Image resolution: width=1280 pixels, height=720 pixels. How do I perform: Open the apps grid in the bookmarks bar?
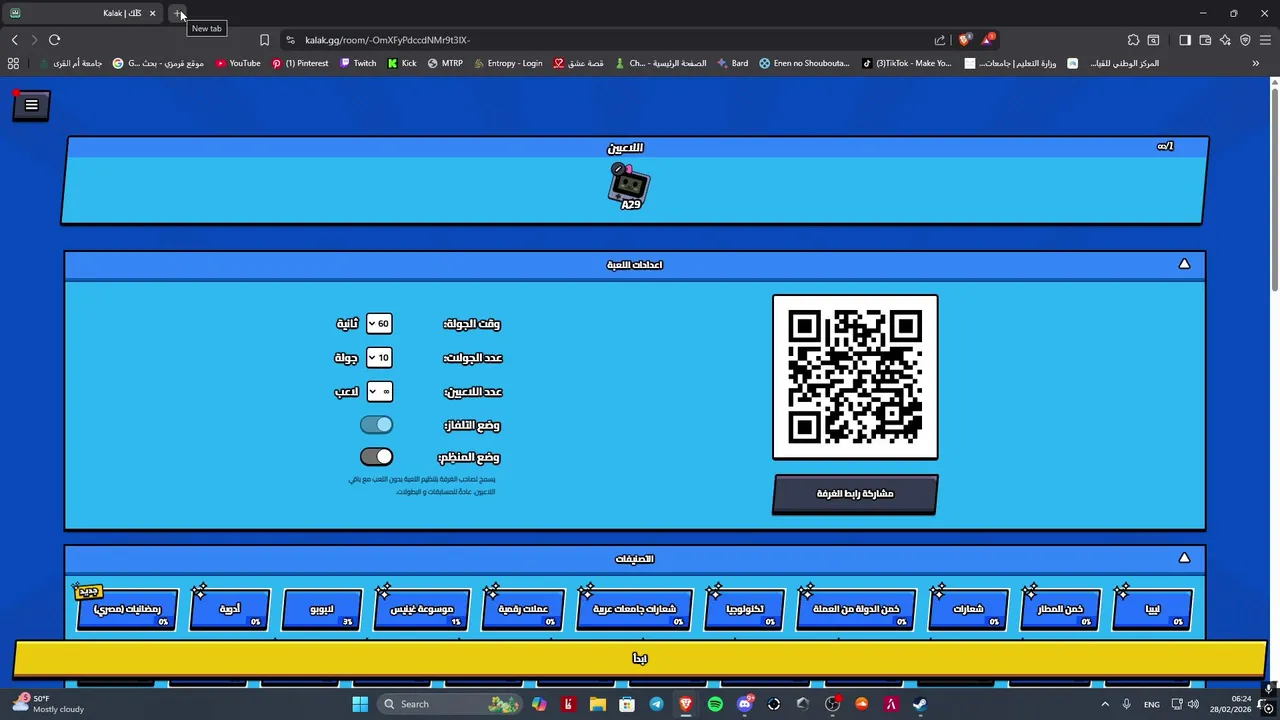coord(13,63)
